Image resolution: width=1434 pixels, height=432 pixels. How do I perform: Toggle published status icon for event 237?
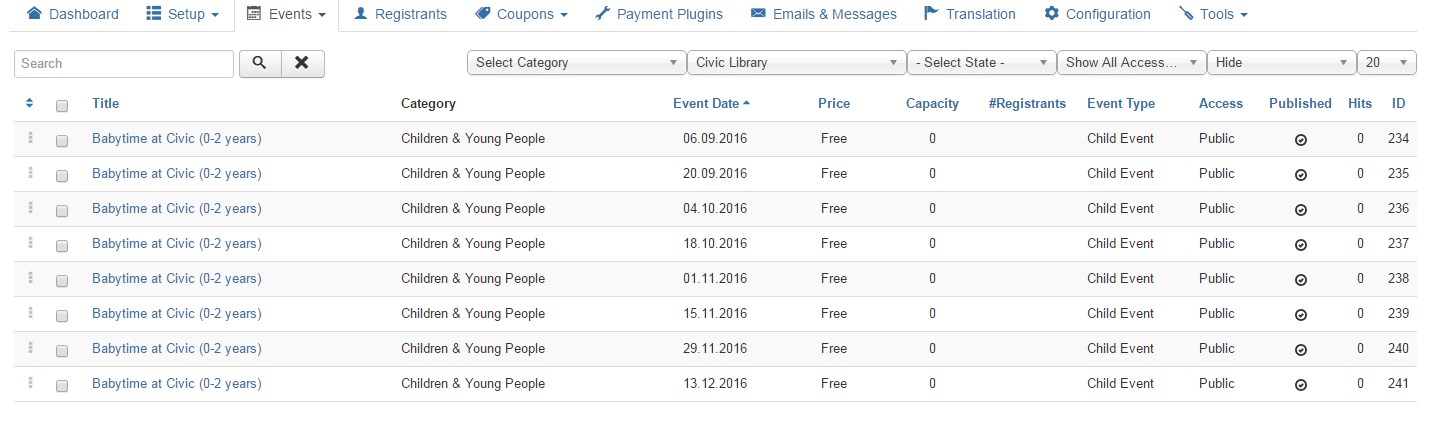tap(1300, 245)
